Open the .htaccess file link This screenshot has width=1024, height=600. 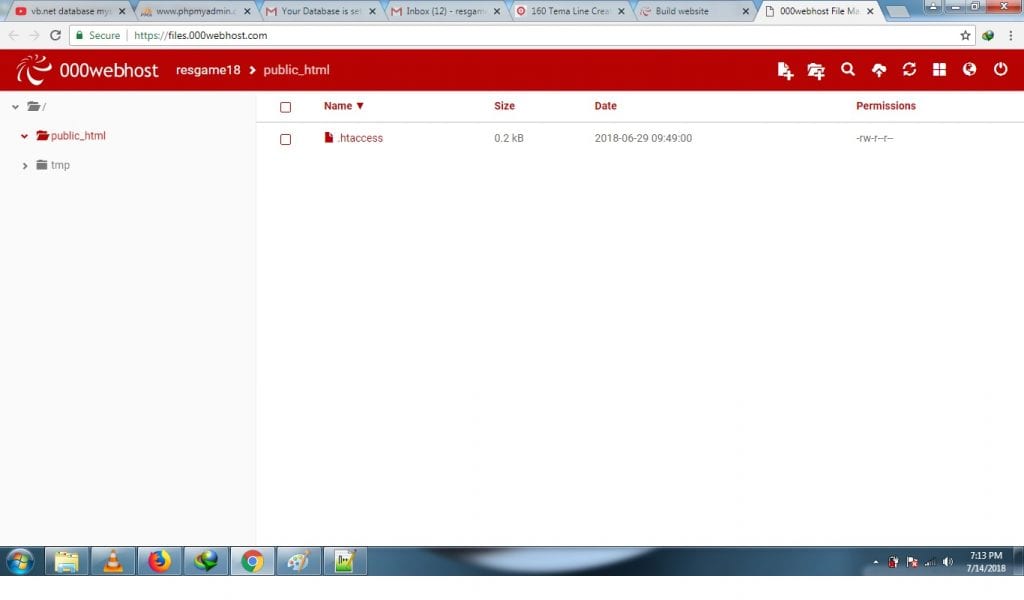coord(360,138)
